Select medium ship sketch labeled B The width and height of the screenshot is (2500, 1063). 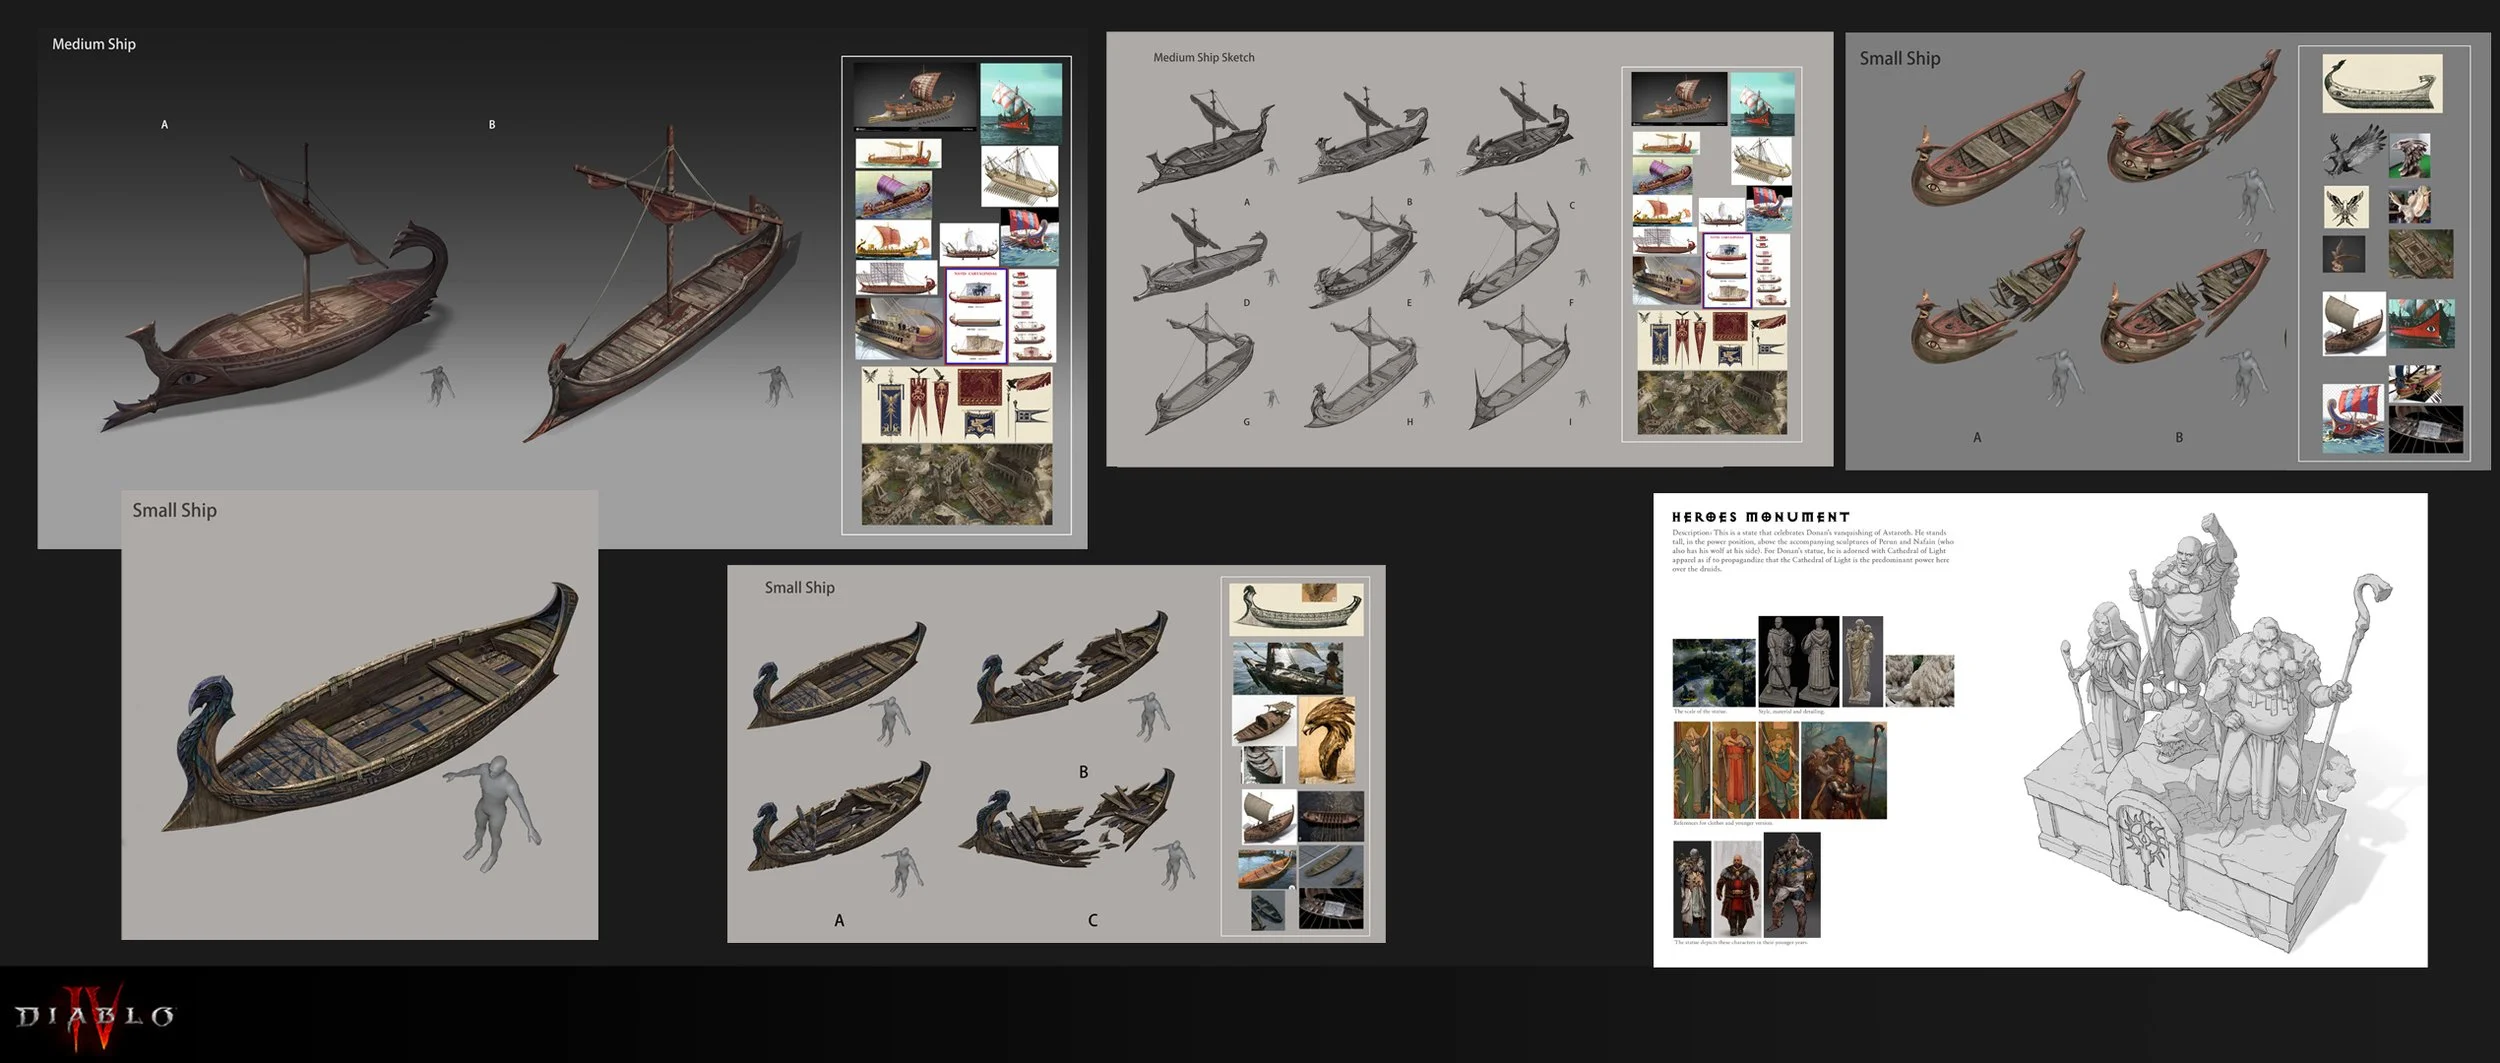tap(1364, 135)
